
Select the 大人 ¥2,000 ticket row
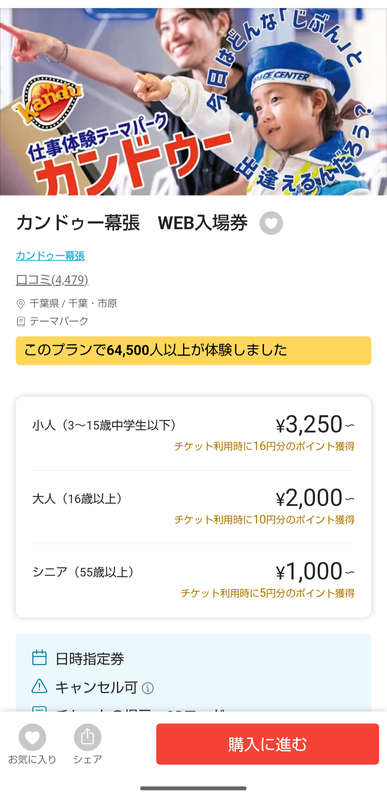pyautogui.click(x=193, y=507)
